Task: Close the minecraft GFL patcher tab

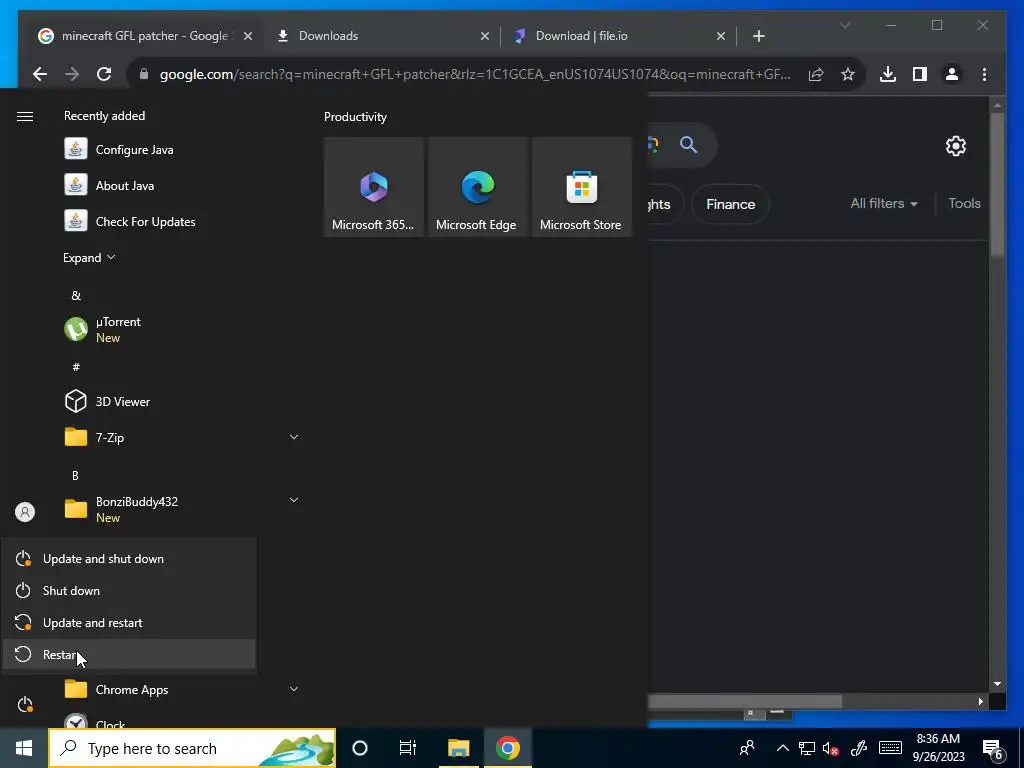Action: click(248, 36)
